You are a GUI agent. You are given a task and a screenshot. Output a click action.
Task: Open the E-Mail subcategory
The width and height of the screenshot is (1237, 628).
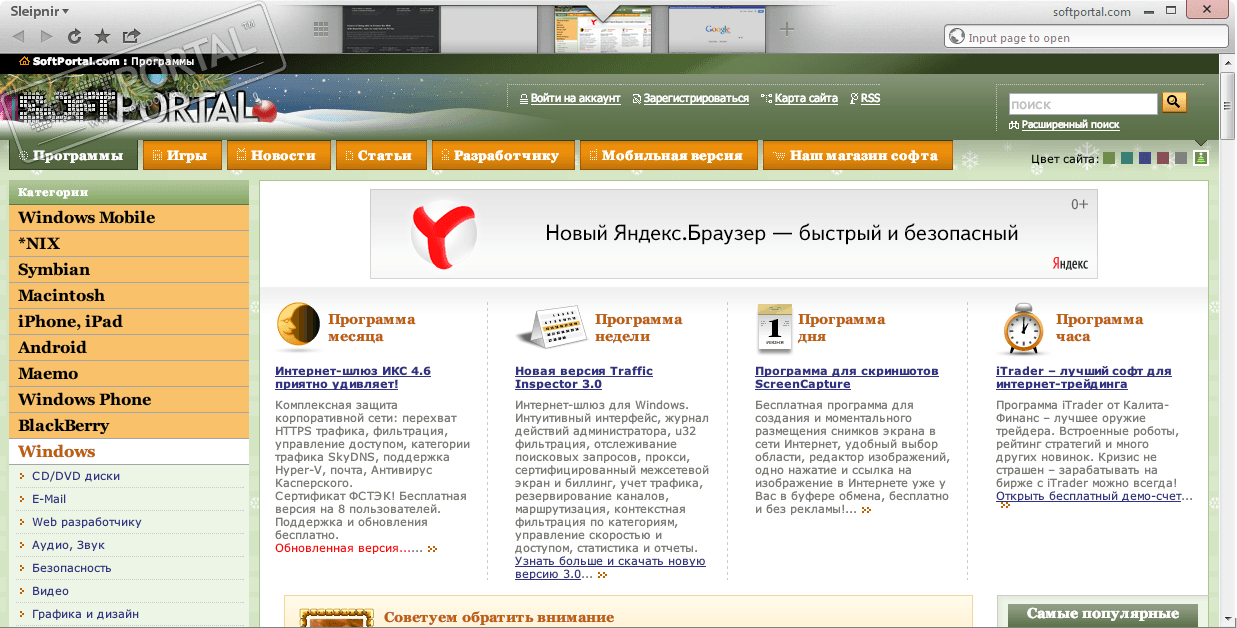pos(49,499)
